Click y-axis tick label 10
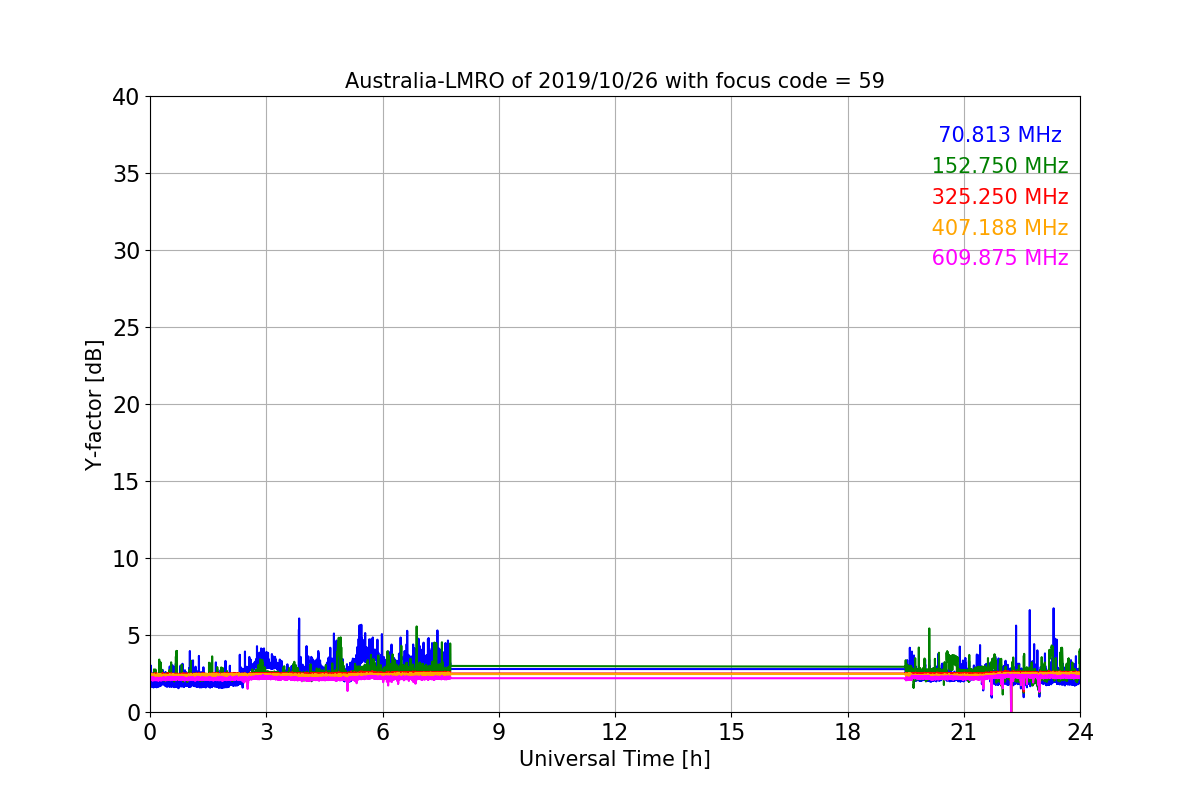The height and width of the screenshot is (800, 1200). (x=126, y=559)
